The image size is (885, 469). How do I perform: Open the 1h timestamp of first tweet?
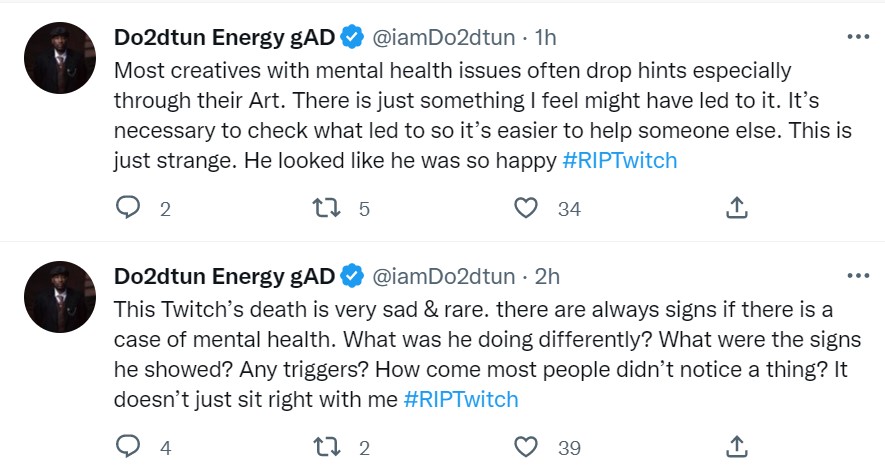(x=546, y=38)
